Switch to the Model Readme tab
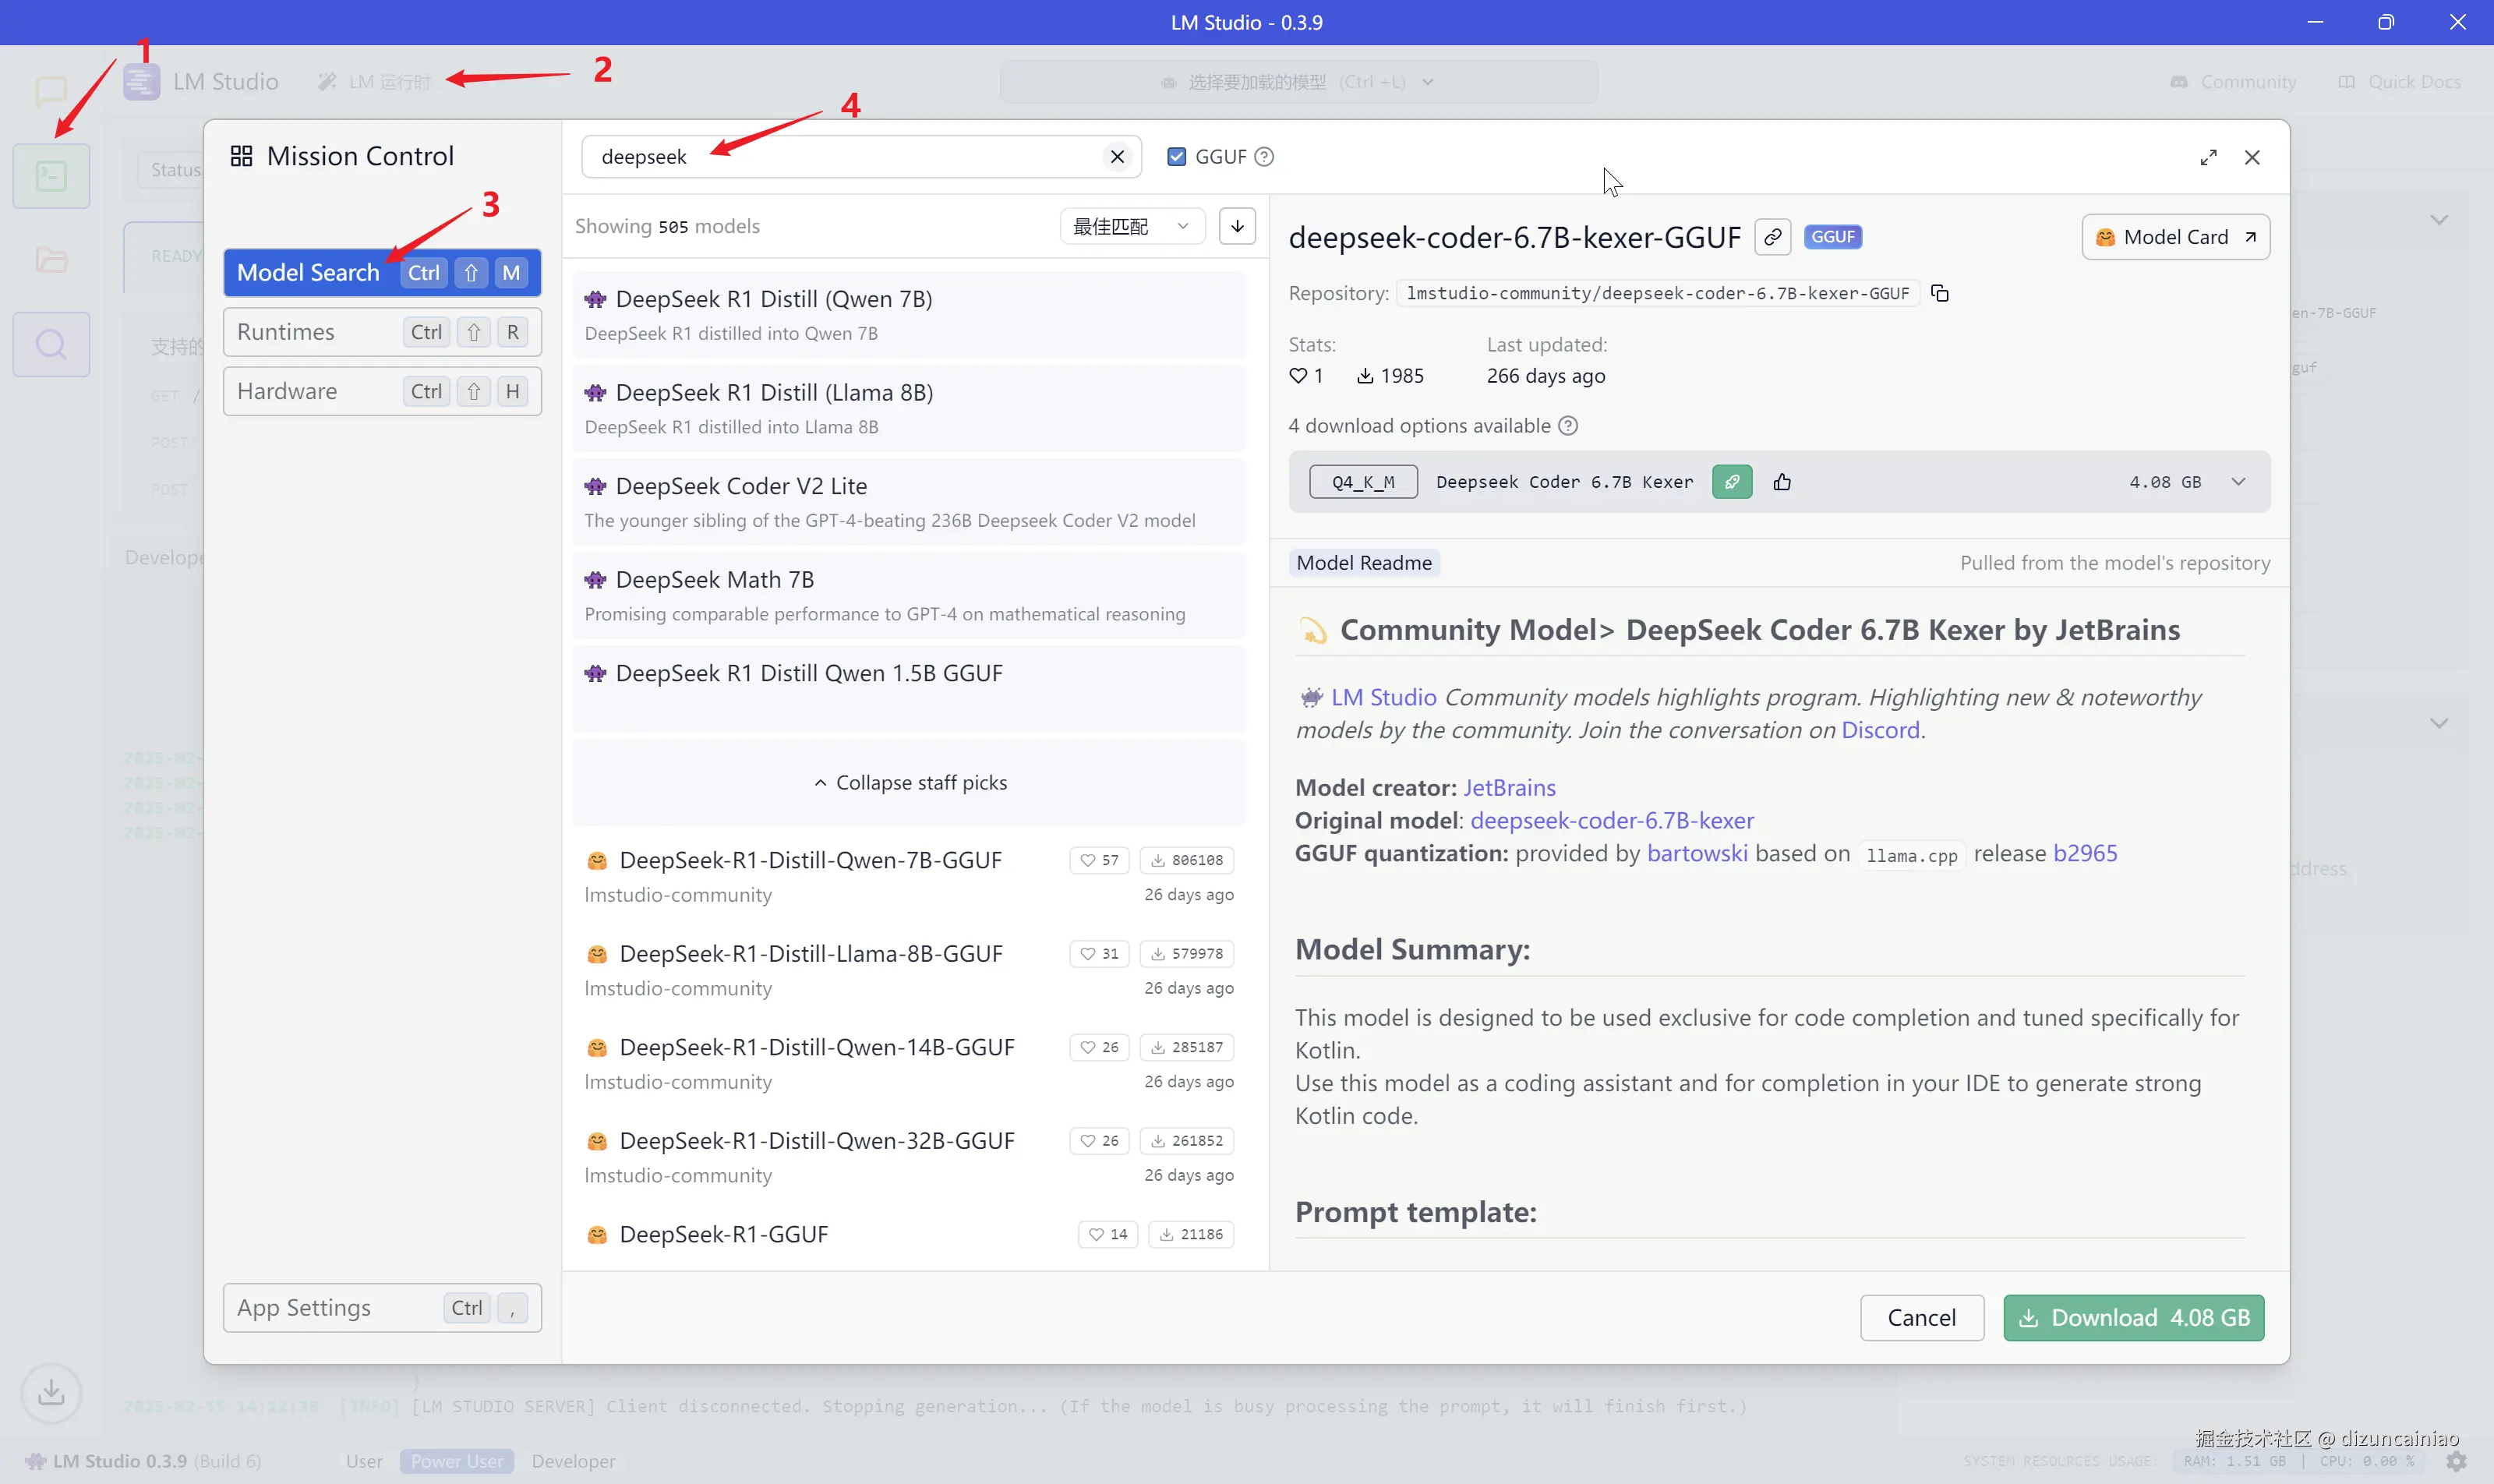The height and width of the screenshot is (1484, 2494). (1363, 563)
